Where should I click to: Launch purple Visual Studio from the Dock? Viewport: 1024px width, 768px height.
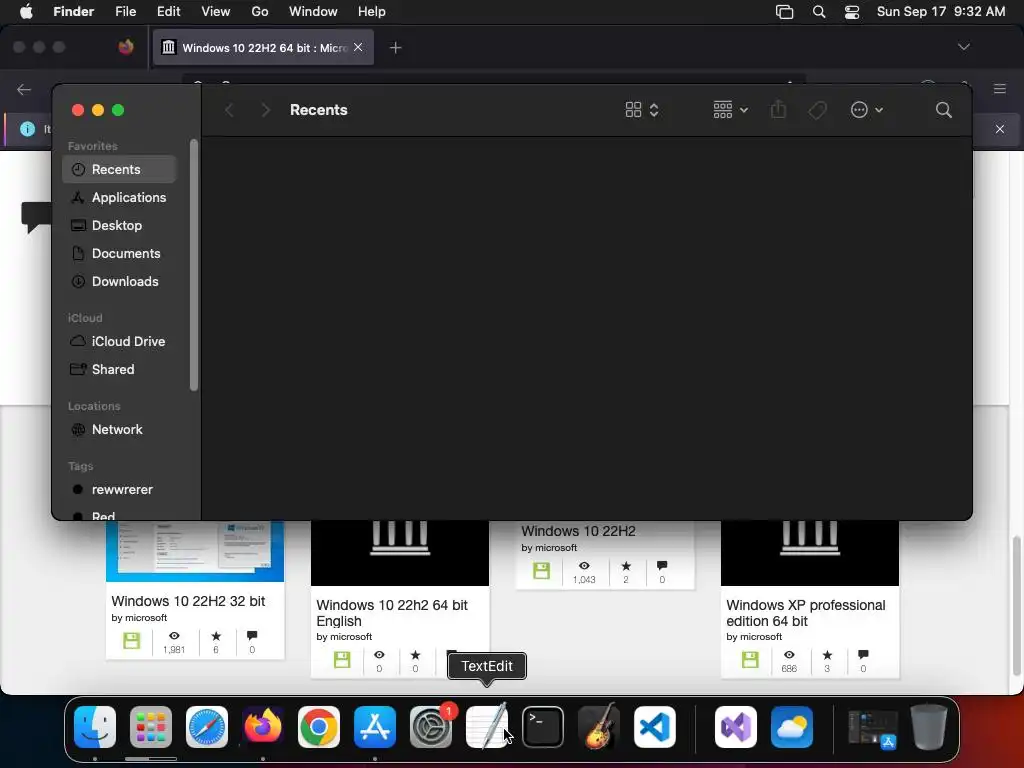tap(736, 727)
